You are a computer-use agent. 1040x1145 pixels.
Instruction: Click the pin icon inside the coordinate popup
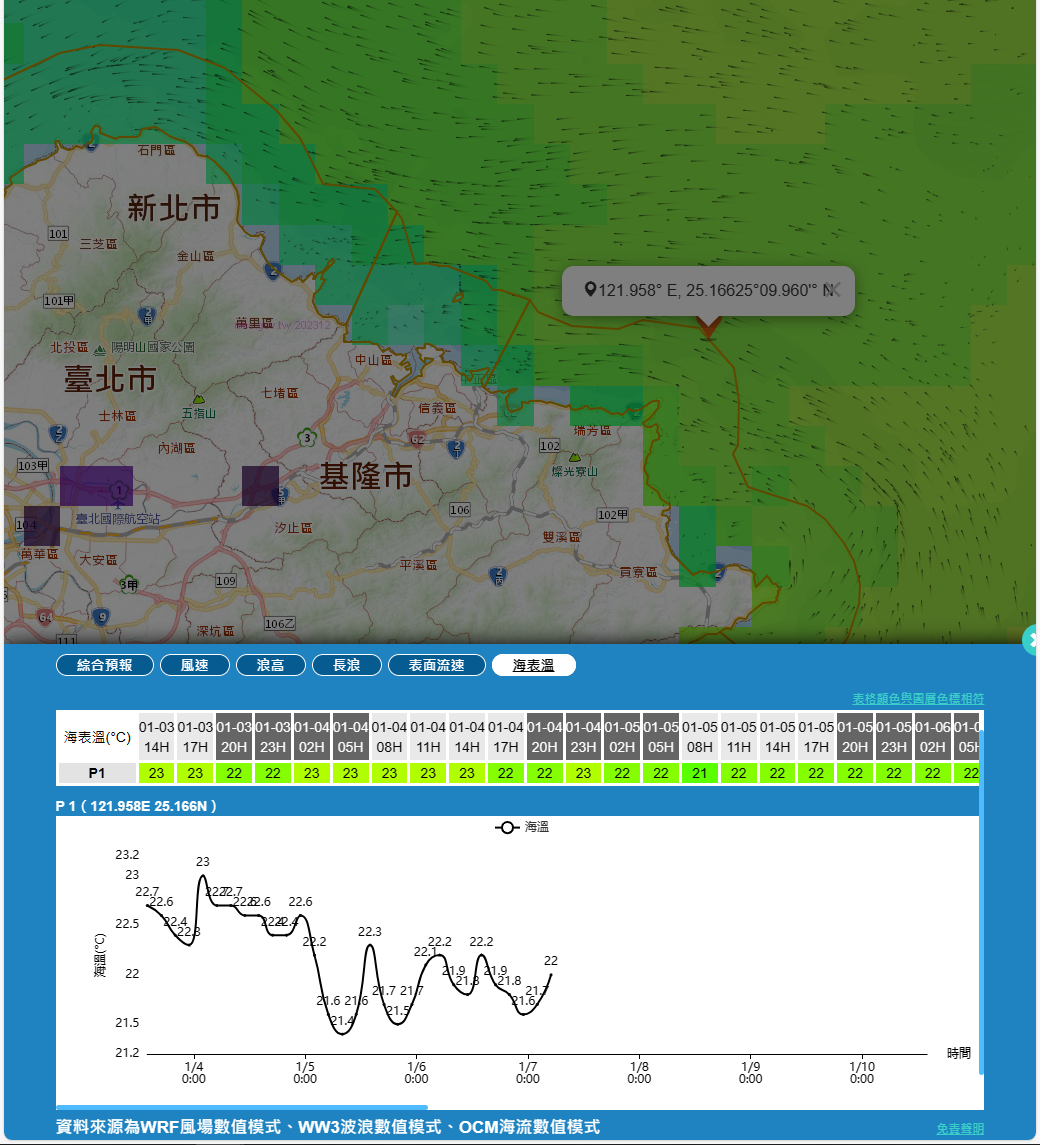point(590,290)
